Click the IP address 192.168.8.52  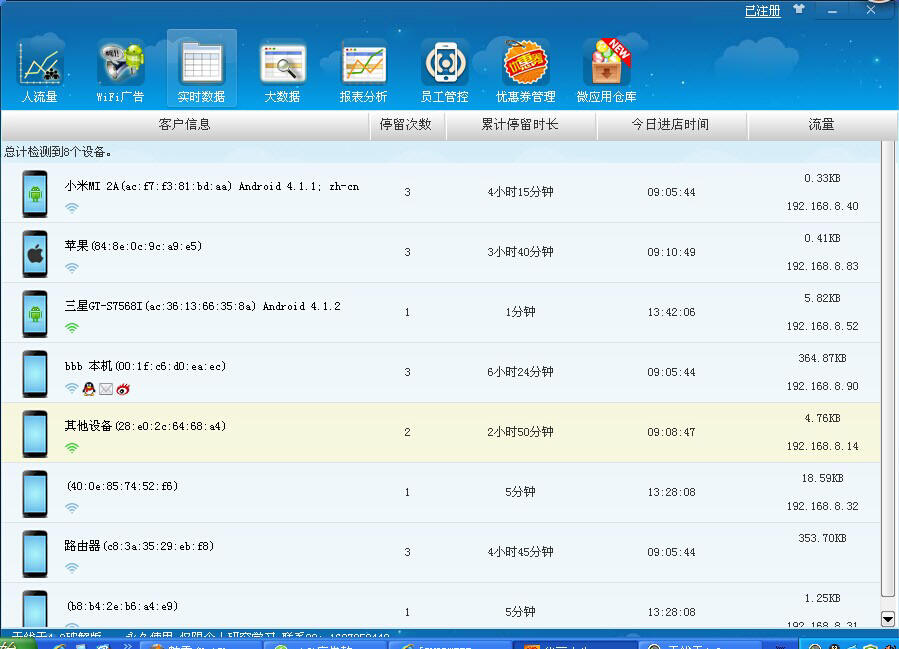coord(823,326)
